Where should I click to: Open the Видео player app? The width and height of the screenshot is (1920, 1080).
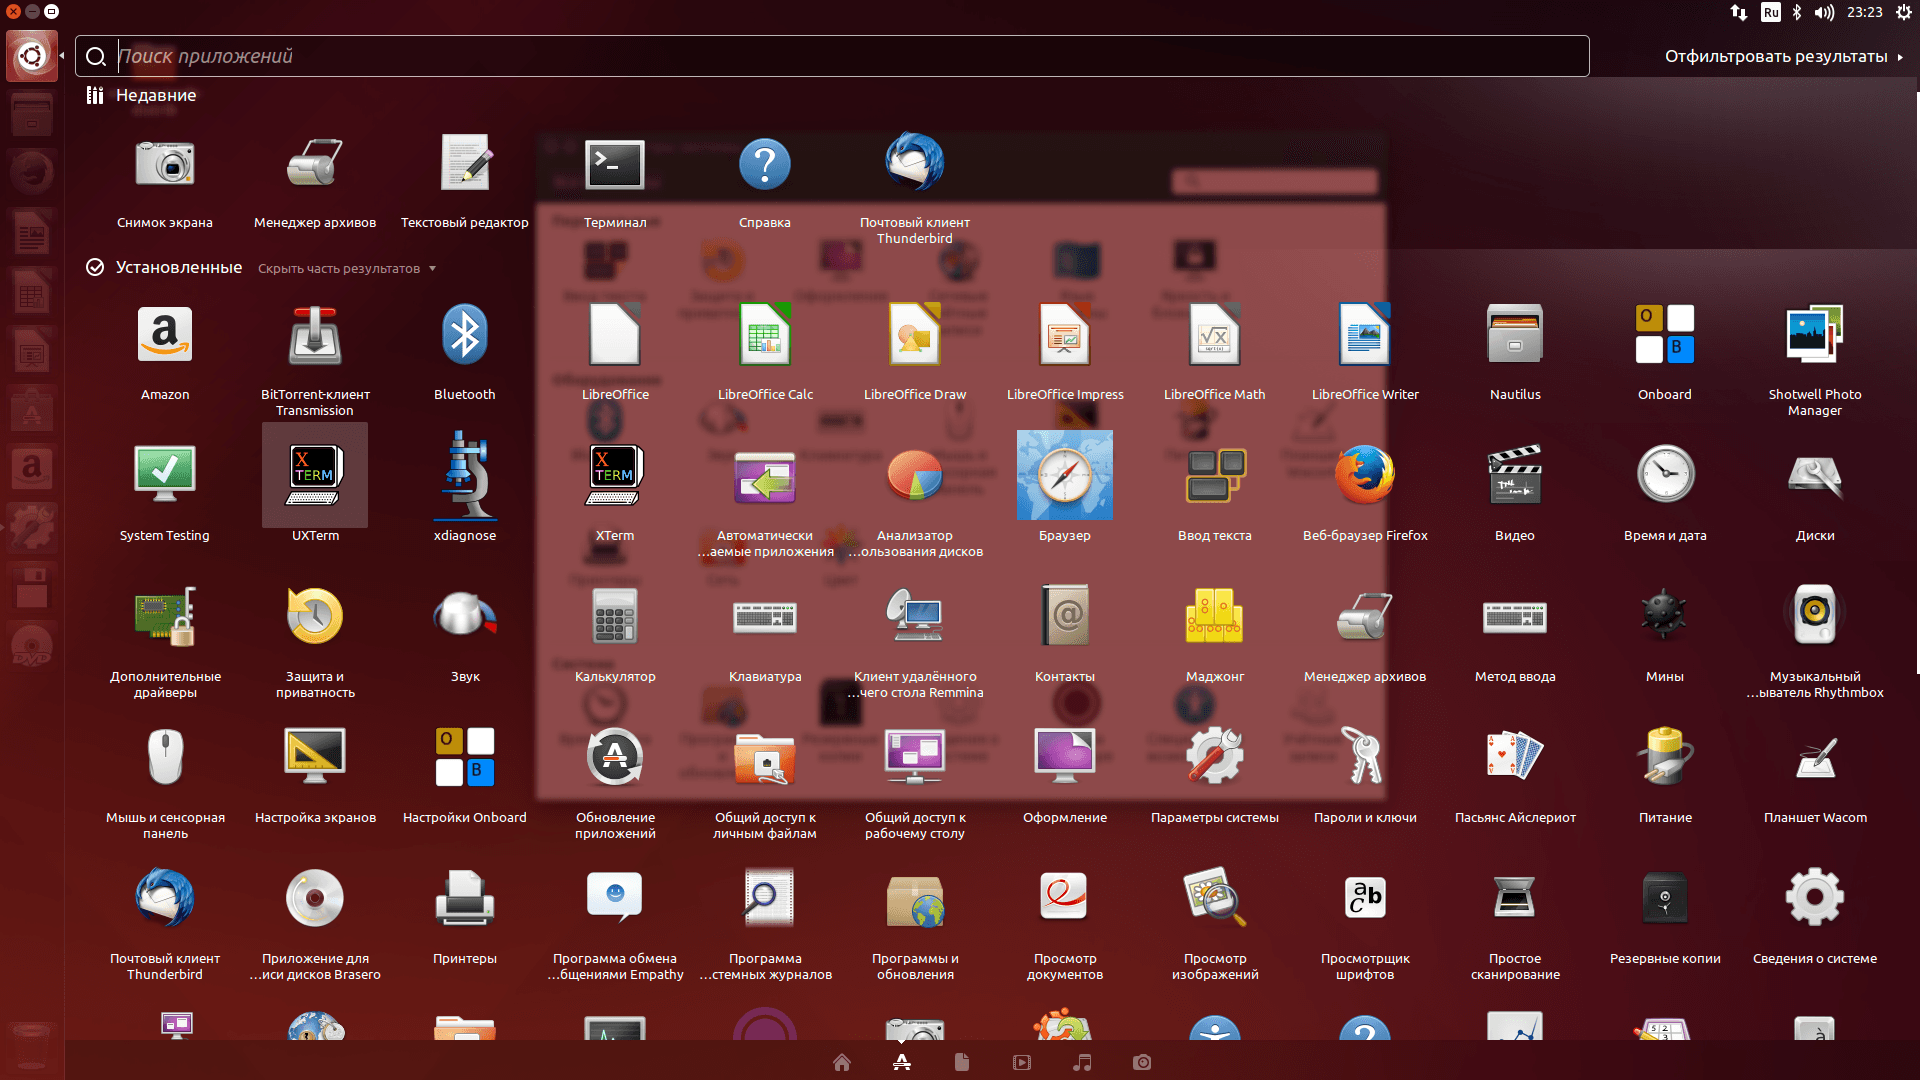coord(1515,476)
